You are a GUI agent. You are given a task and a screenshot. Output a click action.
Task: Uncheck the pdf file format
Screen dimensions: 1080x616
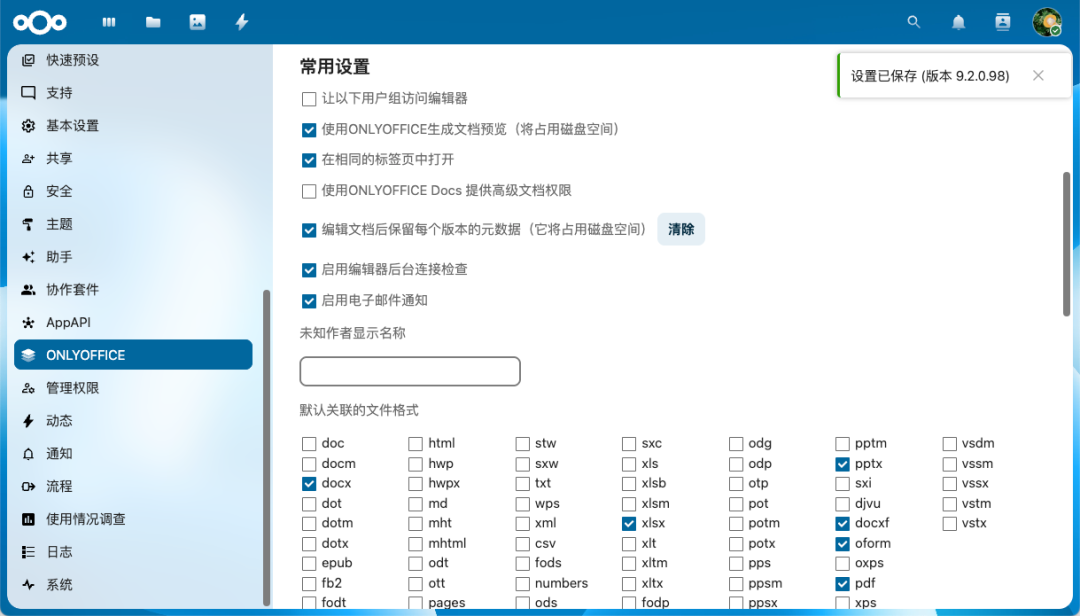tap(842, 583)
